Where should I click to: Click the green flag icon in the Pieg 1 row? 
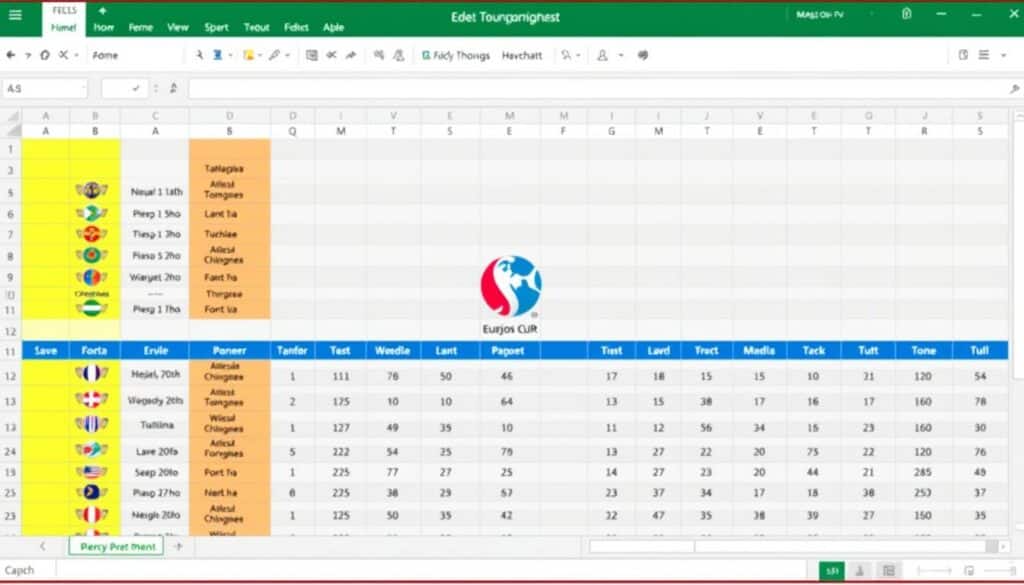point(92,308)
